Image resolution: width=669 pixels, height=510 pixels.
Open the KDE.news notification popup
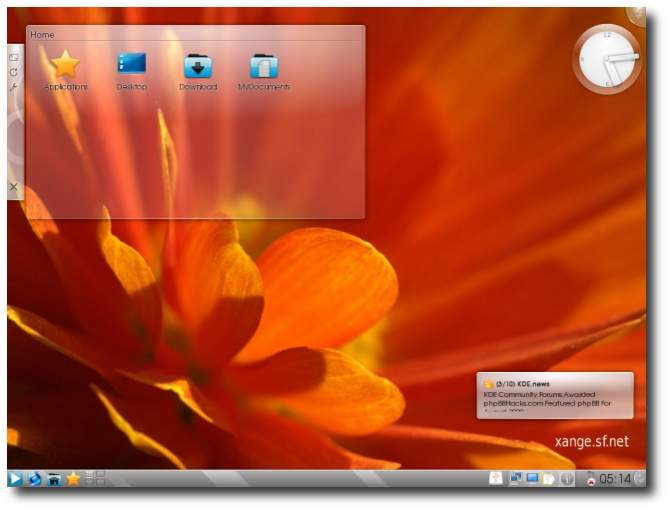(555, 395)
